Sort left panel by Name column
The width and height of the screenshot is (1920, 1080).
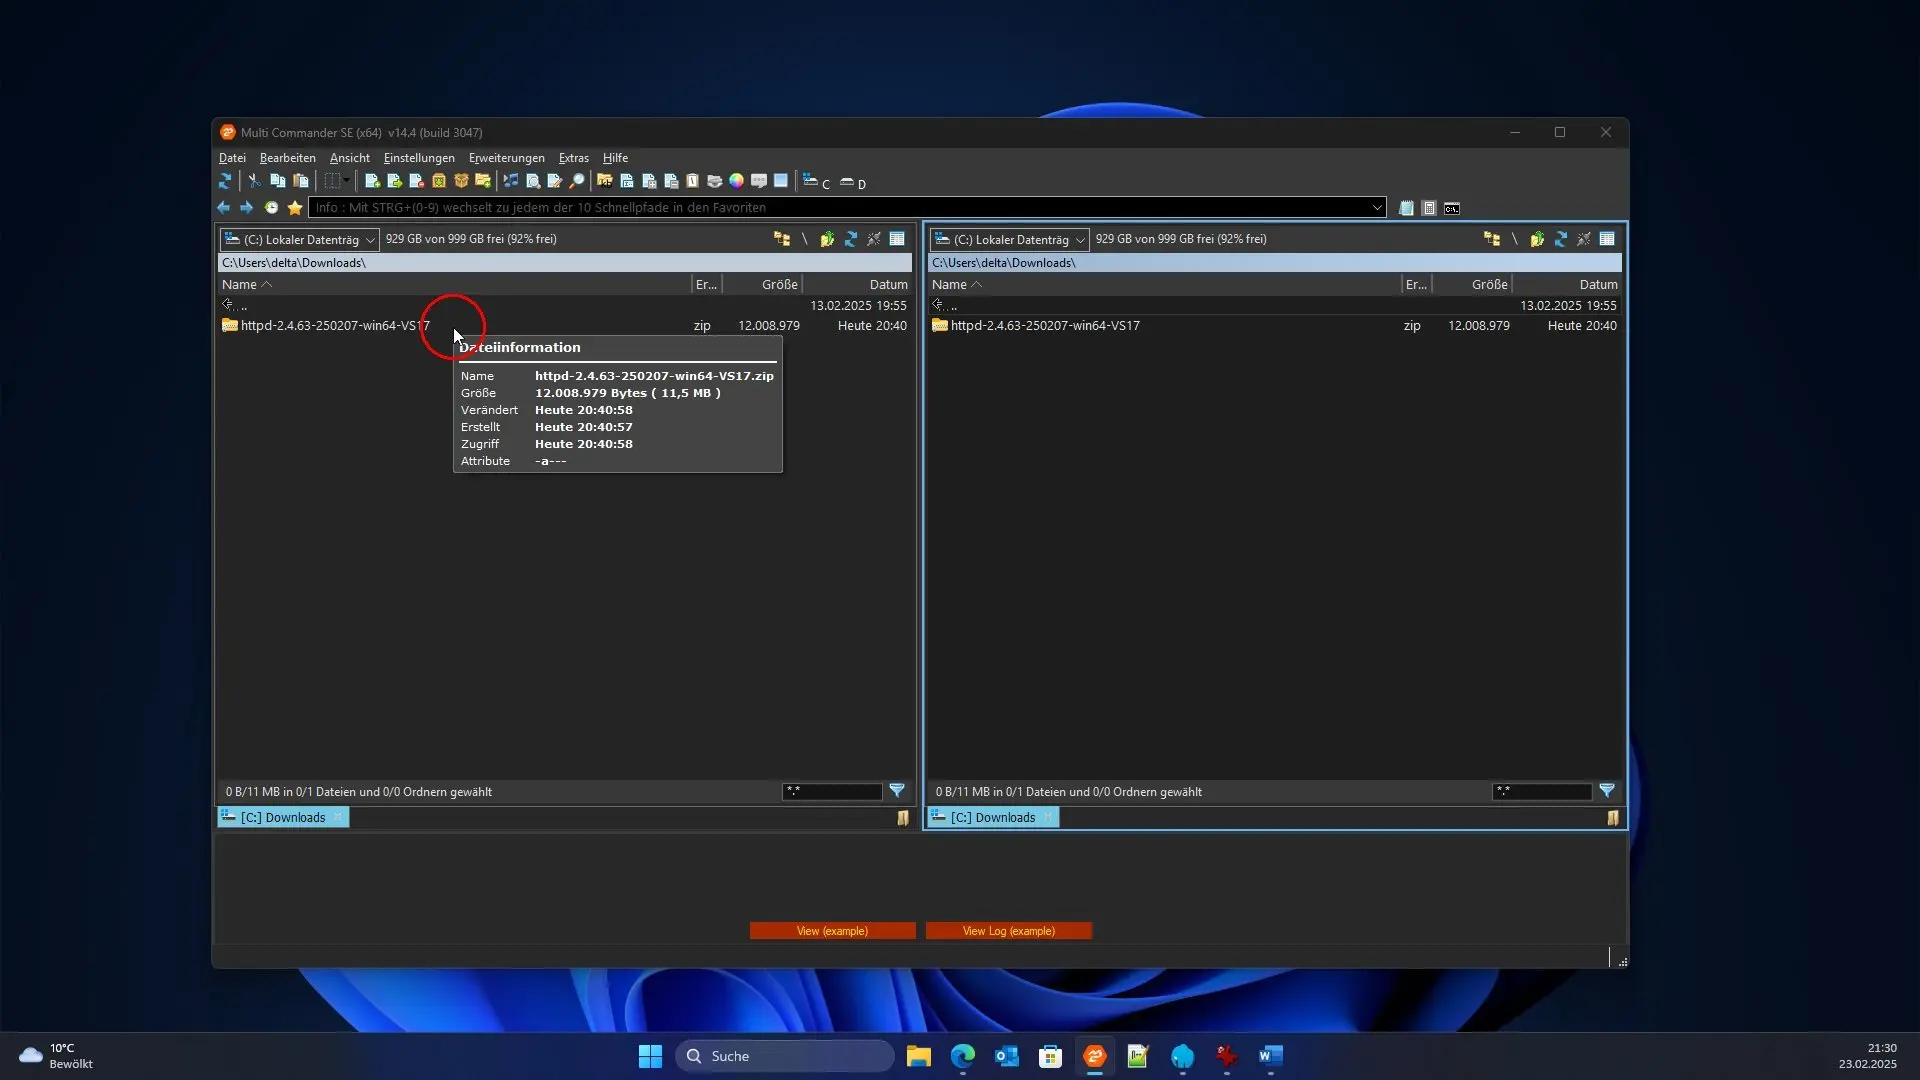tap(455, 285)
